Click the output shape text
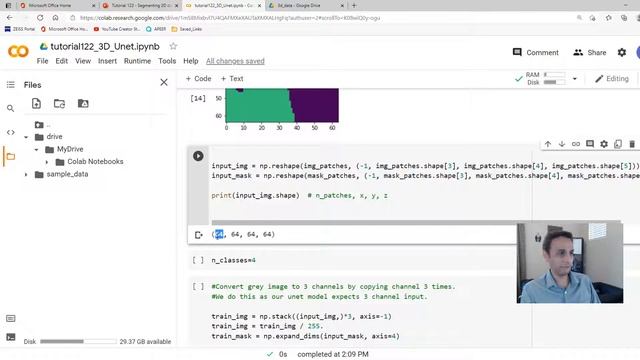Image resolution: width=640 pixels, height=360 pixels. tap(243, 234)
